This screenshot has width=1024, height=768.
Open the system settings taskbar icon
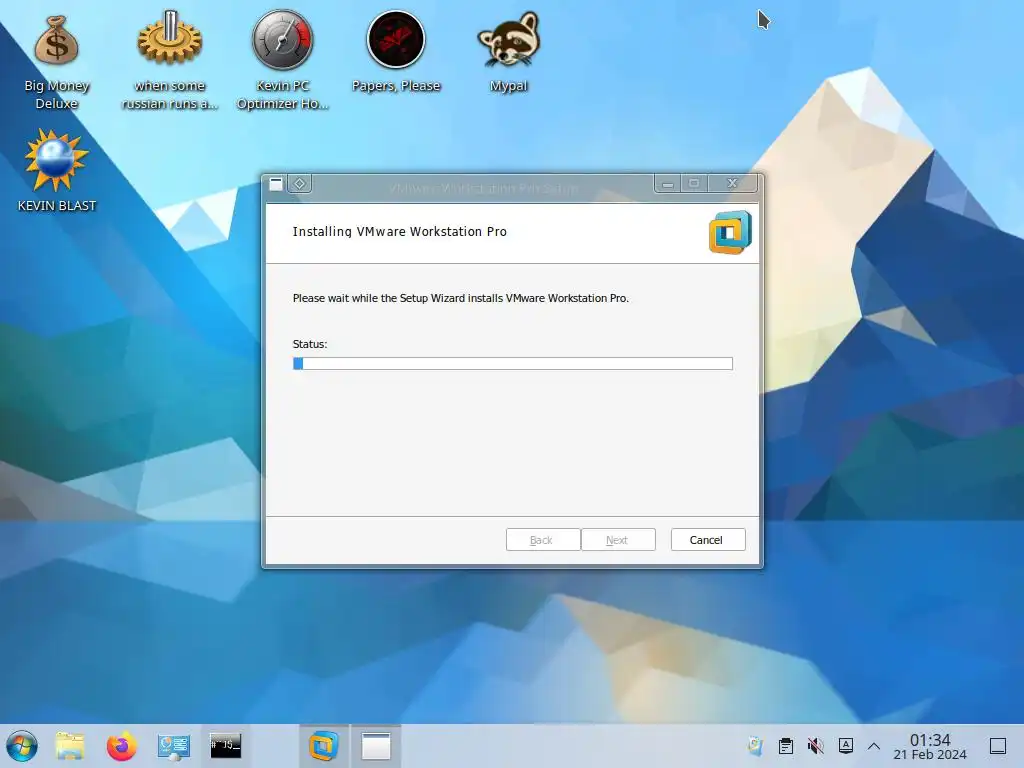(x=174, y=746)
